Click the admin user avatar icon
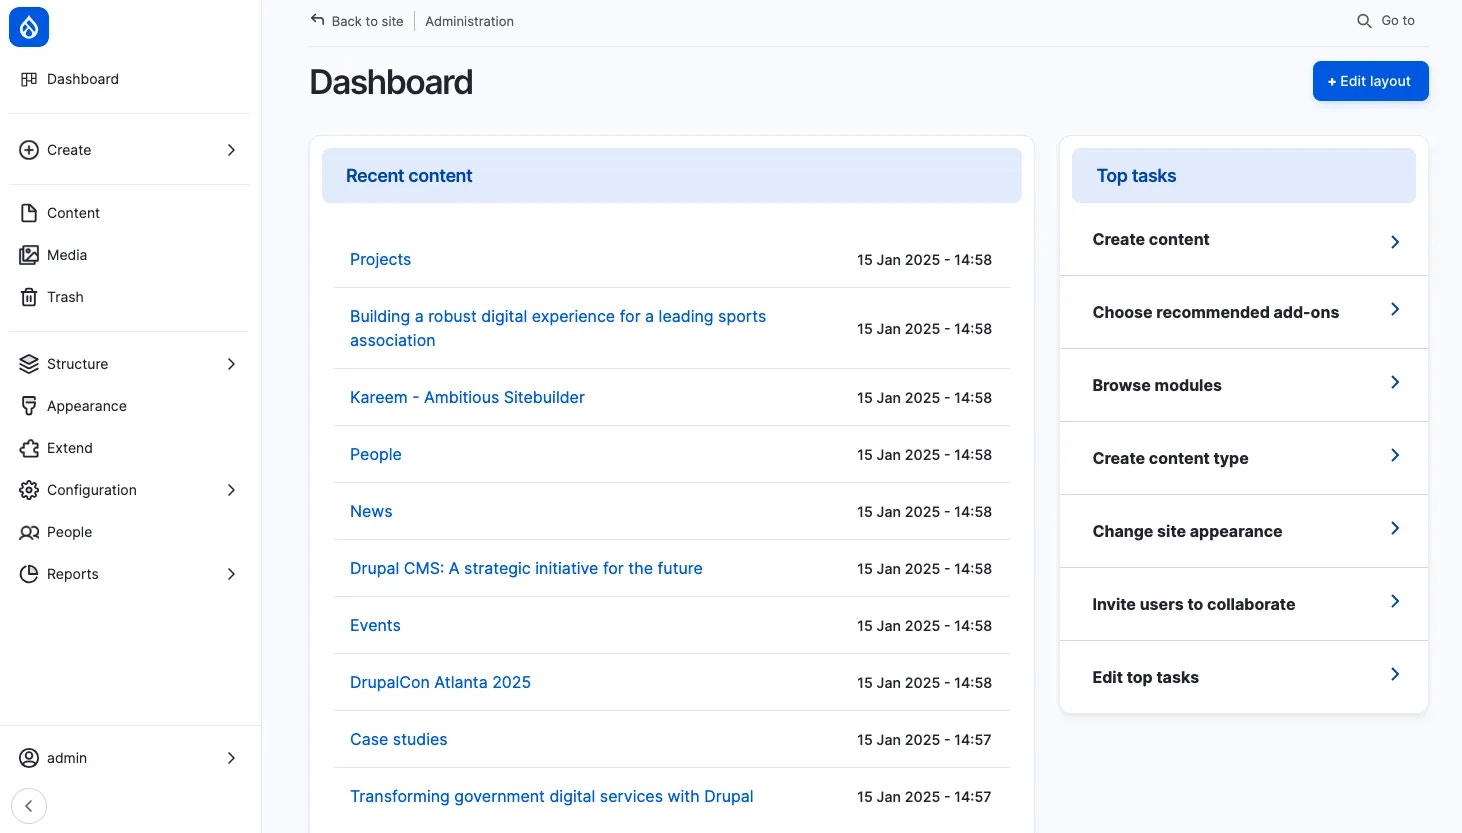The width and height of the screenshot is (1462, 833). [x=29, y=758]
